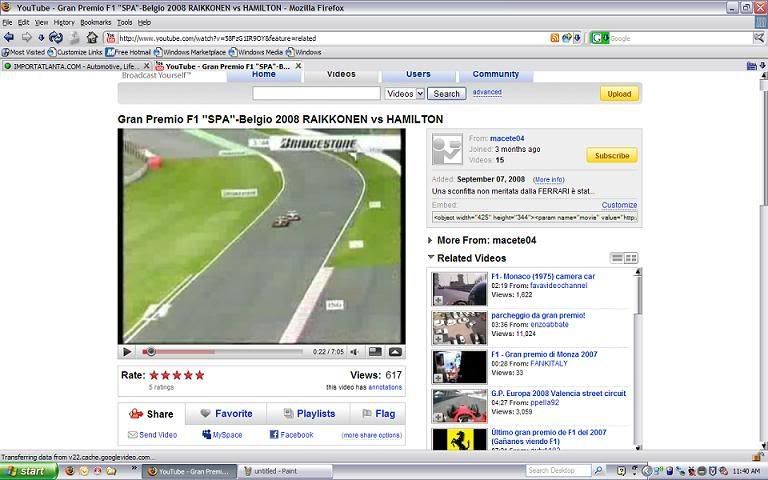Go to Firefox home icon

pos(91,38)
